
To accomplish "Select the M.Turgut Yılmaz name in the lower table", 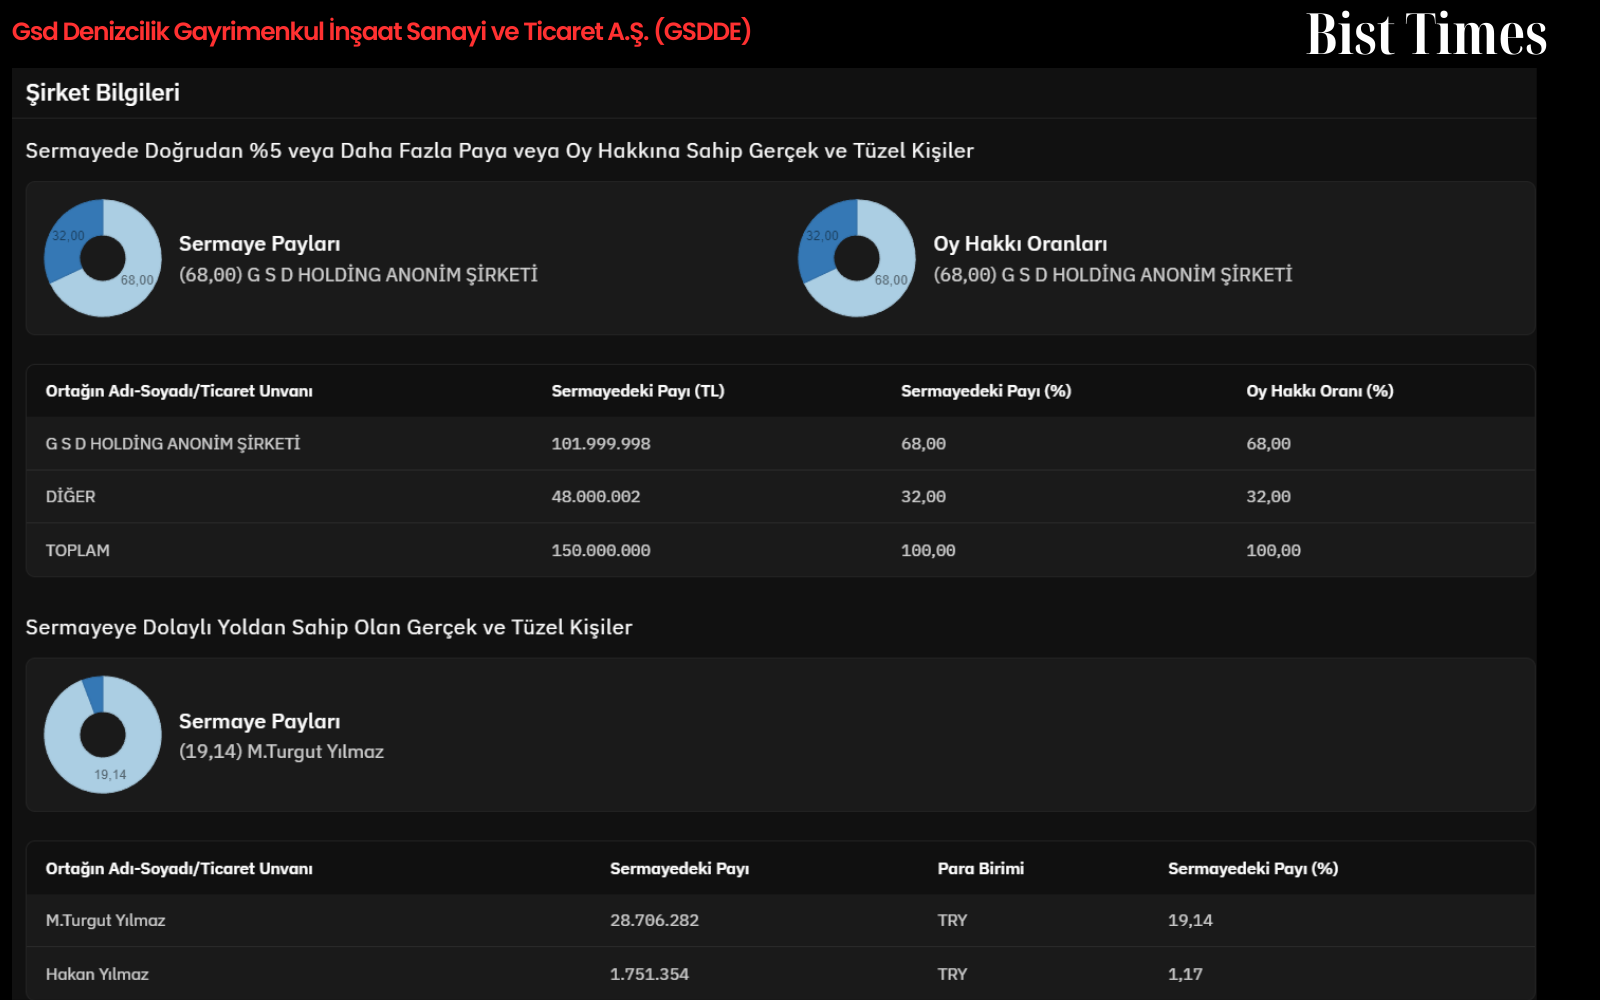I will point(106,921).
